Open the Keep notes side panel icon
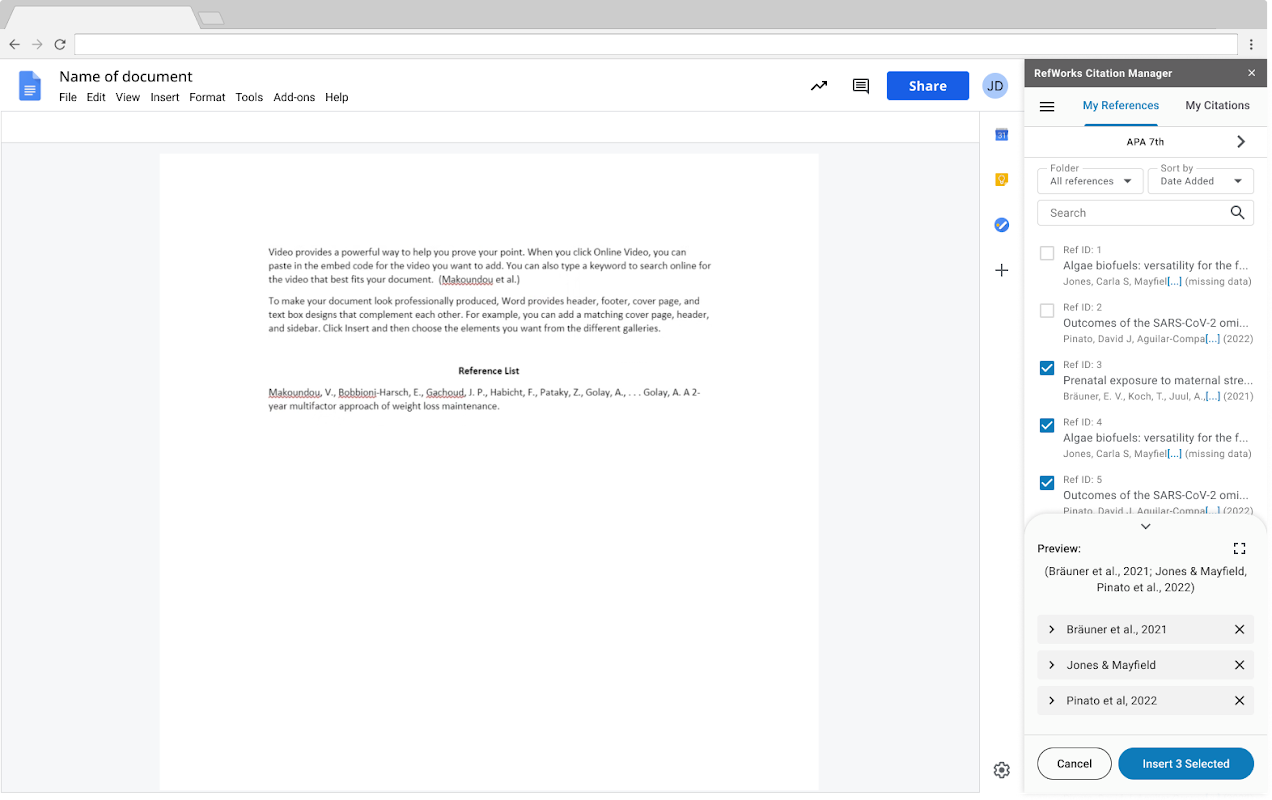1272x800 pixels. 1001,180
